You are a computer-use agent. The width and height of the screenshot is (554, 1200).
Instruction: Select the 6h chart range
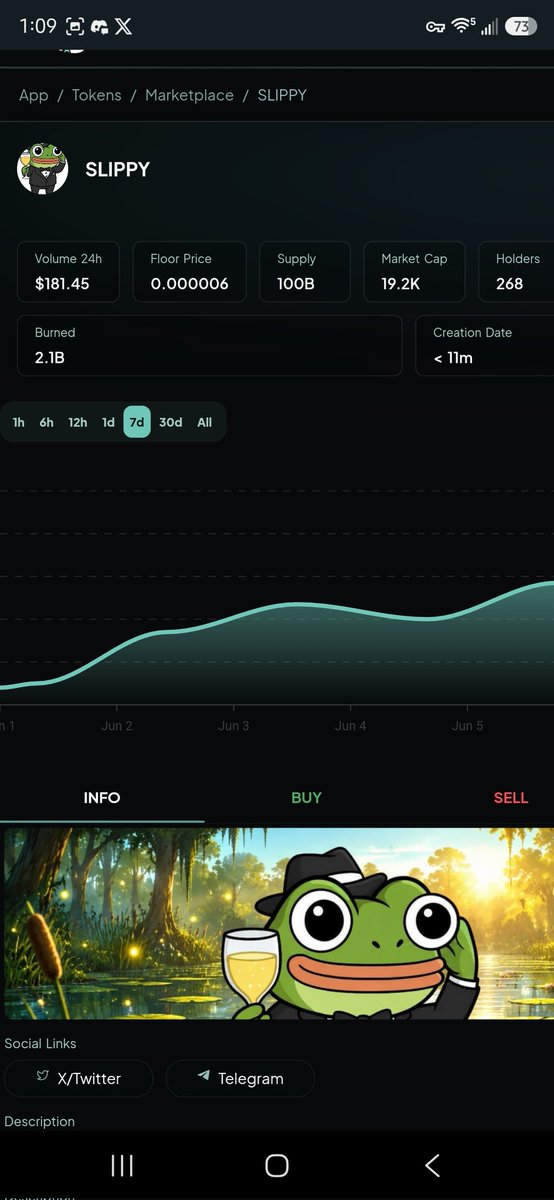[47, 422]
